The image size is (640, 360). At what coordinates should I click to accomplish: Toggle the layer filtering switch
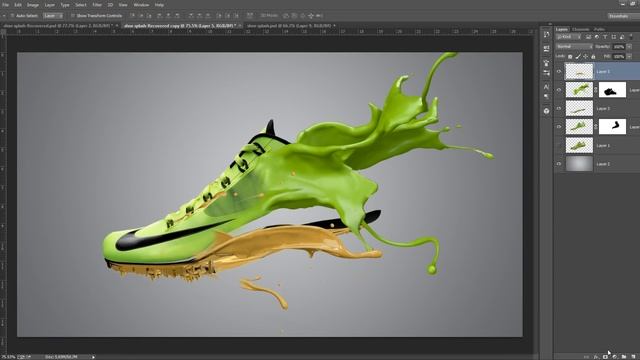631,37
